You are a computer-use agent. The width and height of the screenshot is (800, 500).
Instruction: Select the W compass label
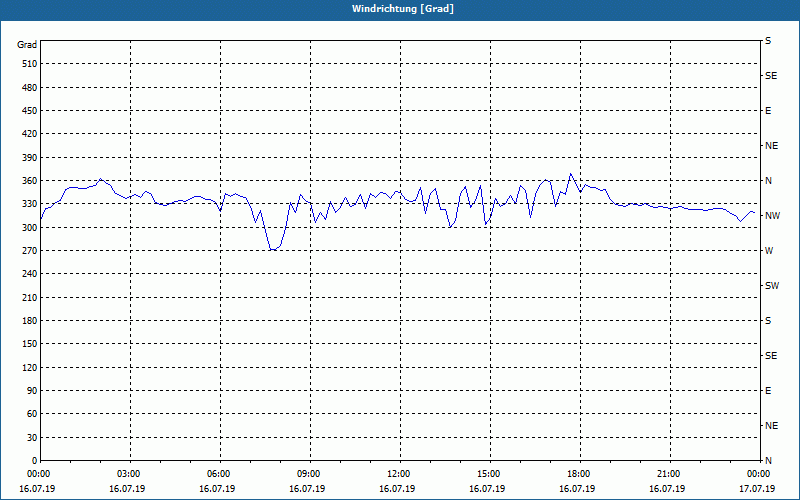click(x=769, y=251)
